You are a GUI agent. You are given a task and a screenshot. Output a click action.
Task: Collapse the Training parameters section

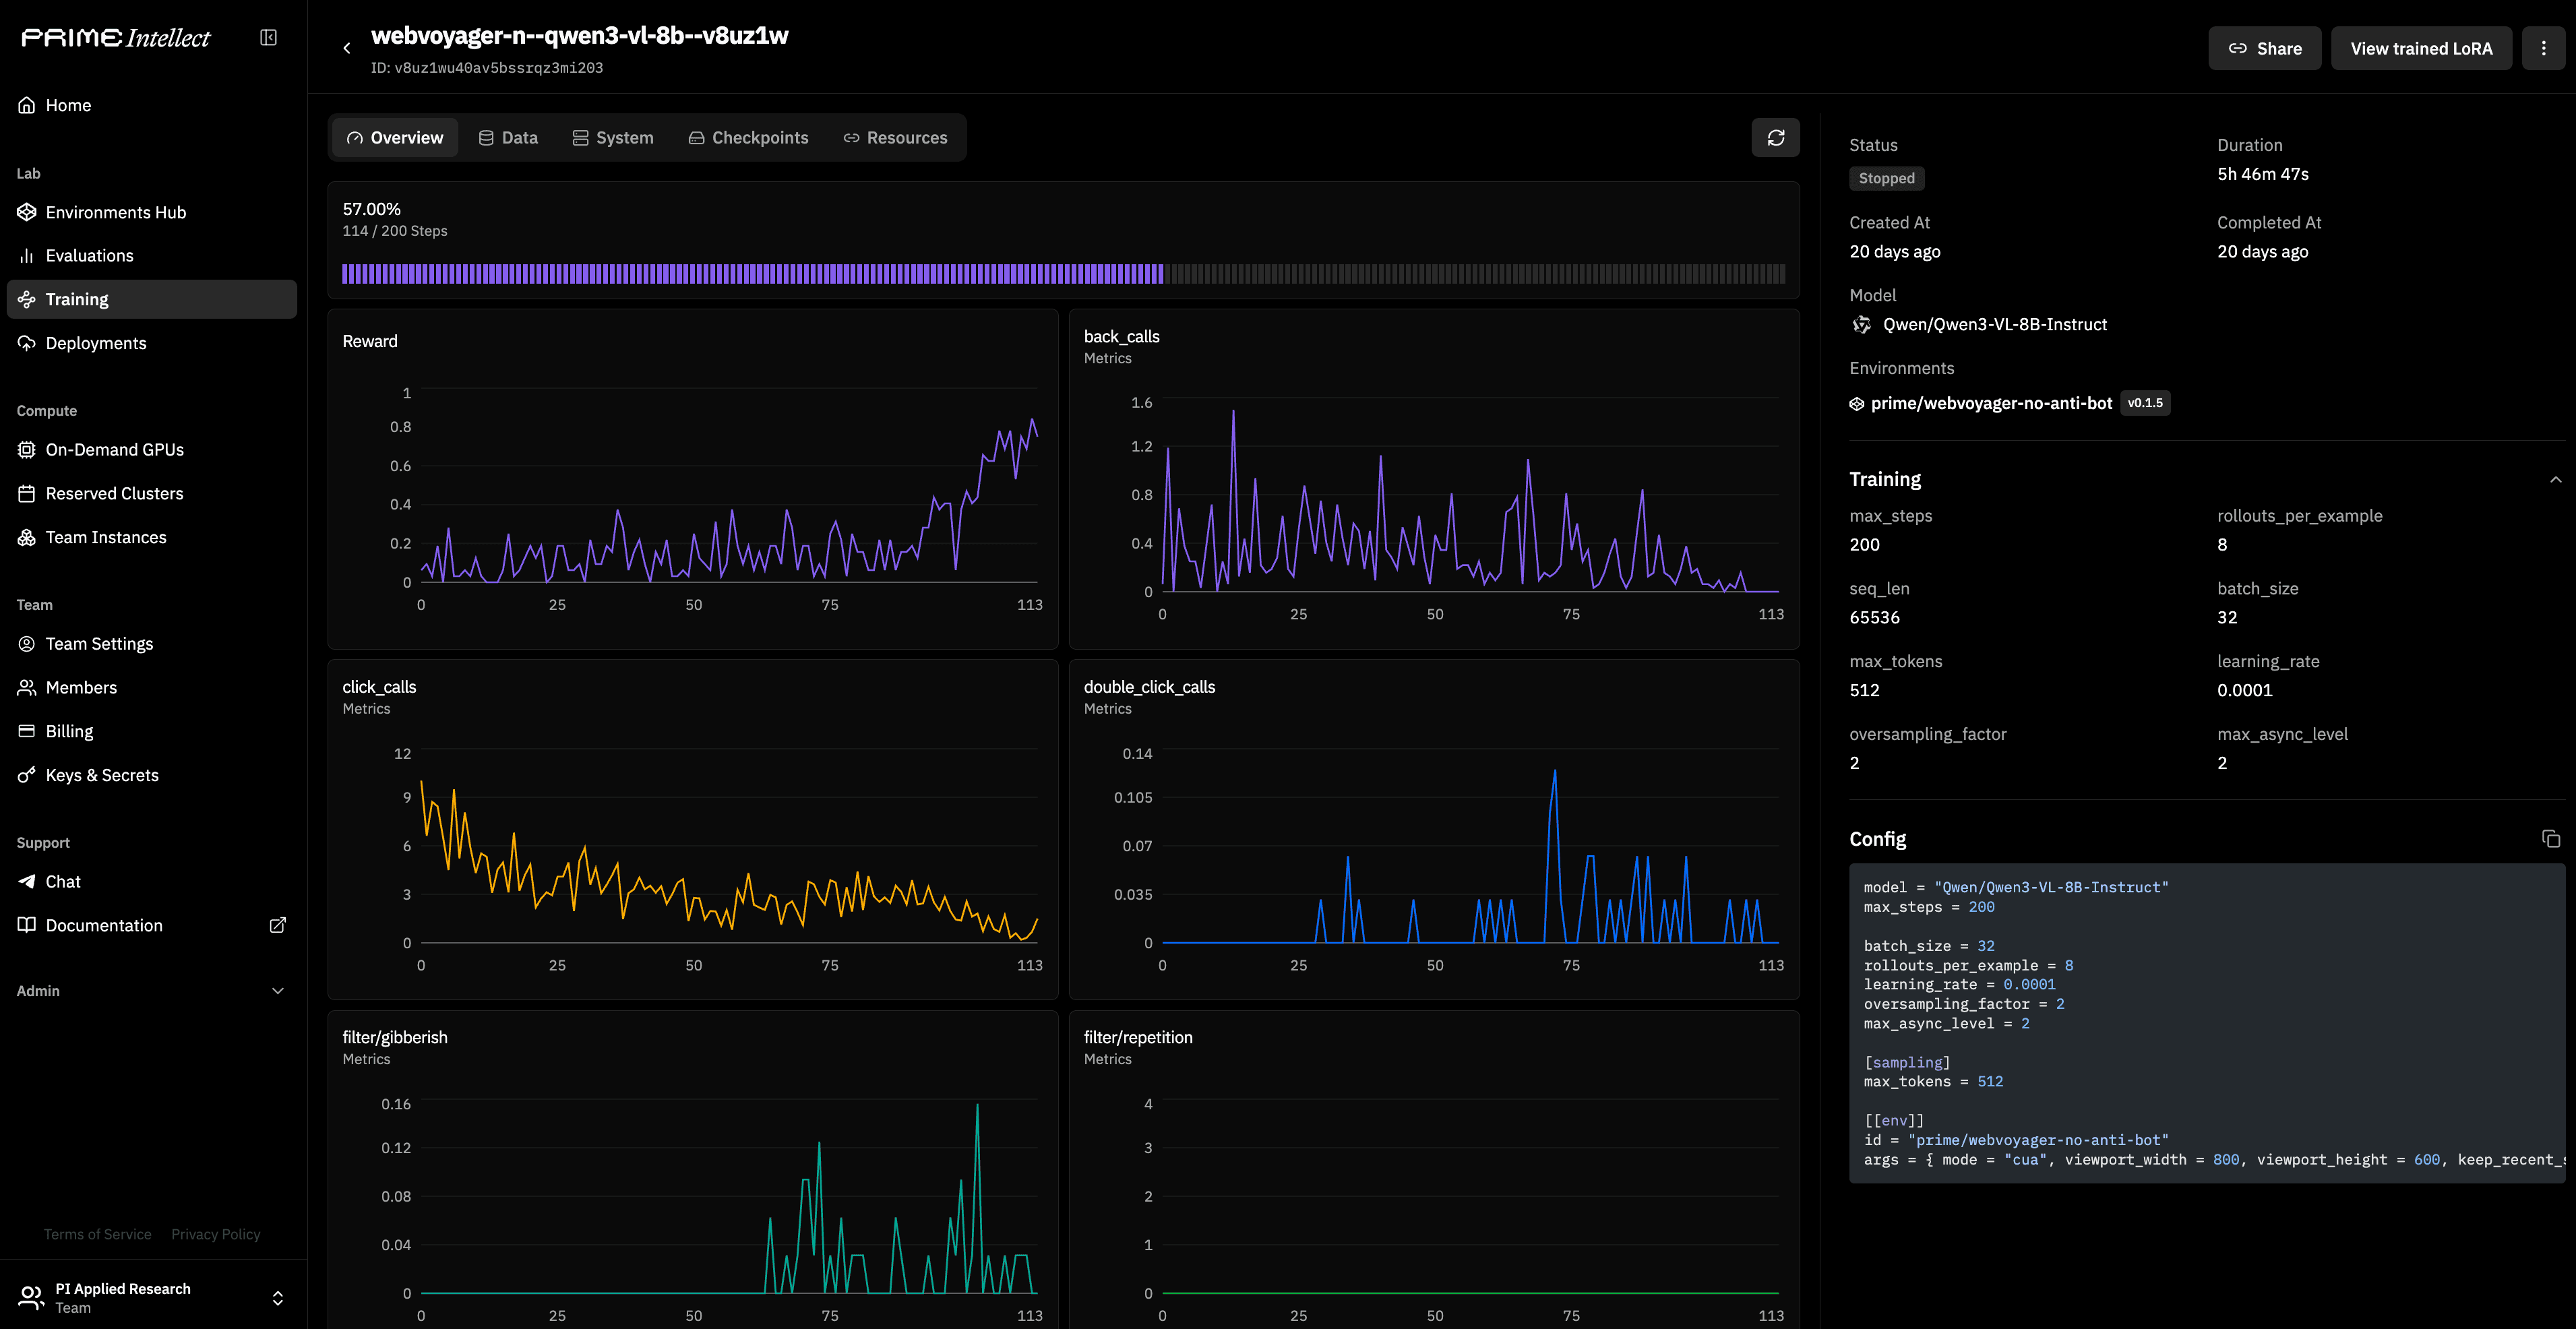point(2555,479)
